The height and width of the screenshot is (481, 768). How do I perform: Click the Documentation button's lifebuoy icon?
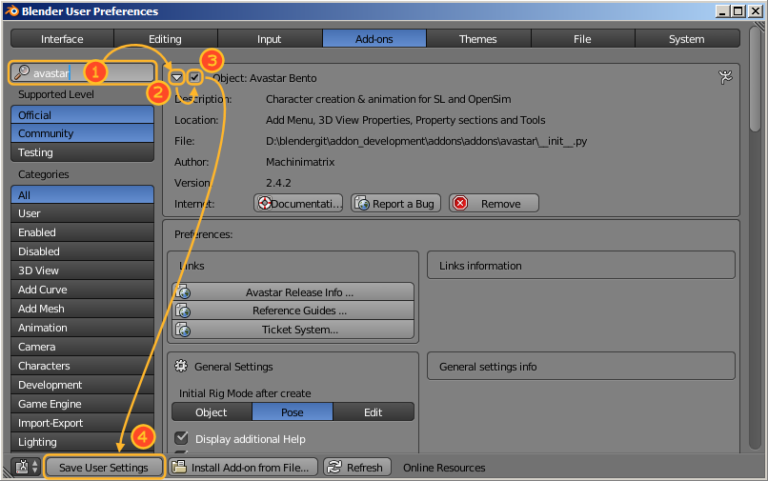pyautogui.click(x=265, y=203)
